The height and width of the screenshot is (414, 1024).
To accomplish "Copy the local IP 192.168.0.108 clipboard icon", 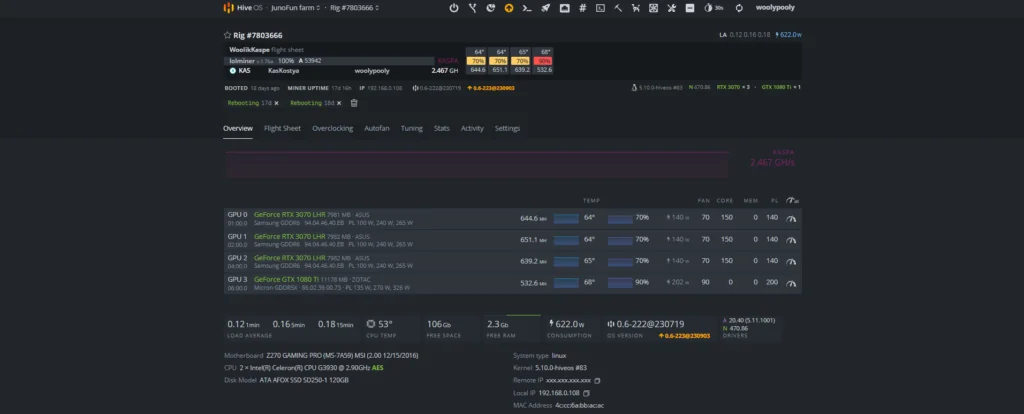I will (x=586, y=393).
